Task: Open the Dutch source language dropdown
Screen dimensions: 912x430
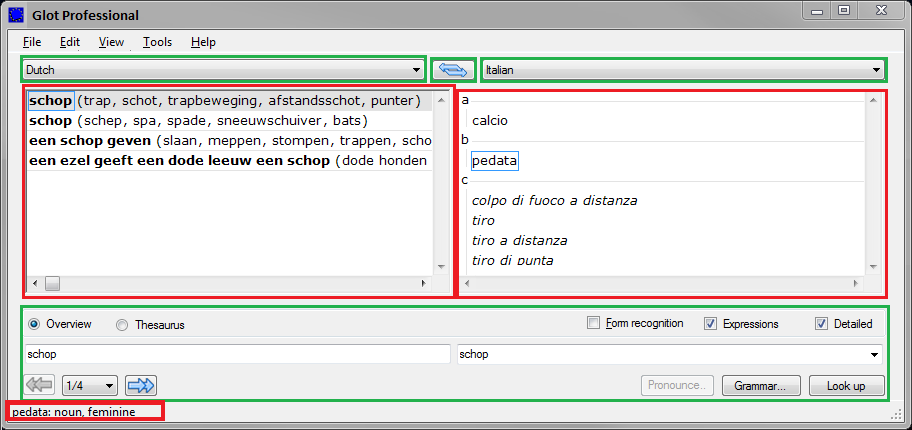Action: [x=223, y=70]
